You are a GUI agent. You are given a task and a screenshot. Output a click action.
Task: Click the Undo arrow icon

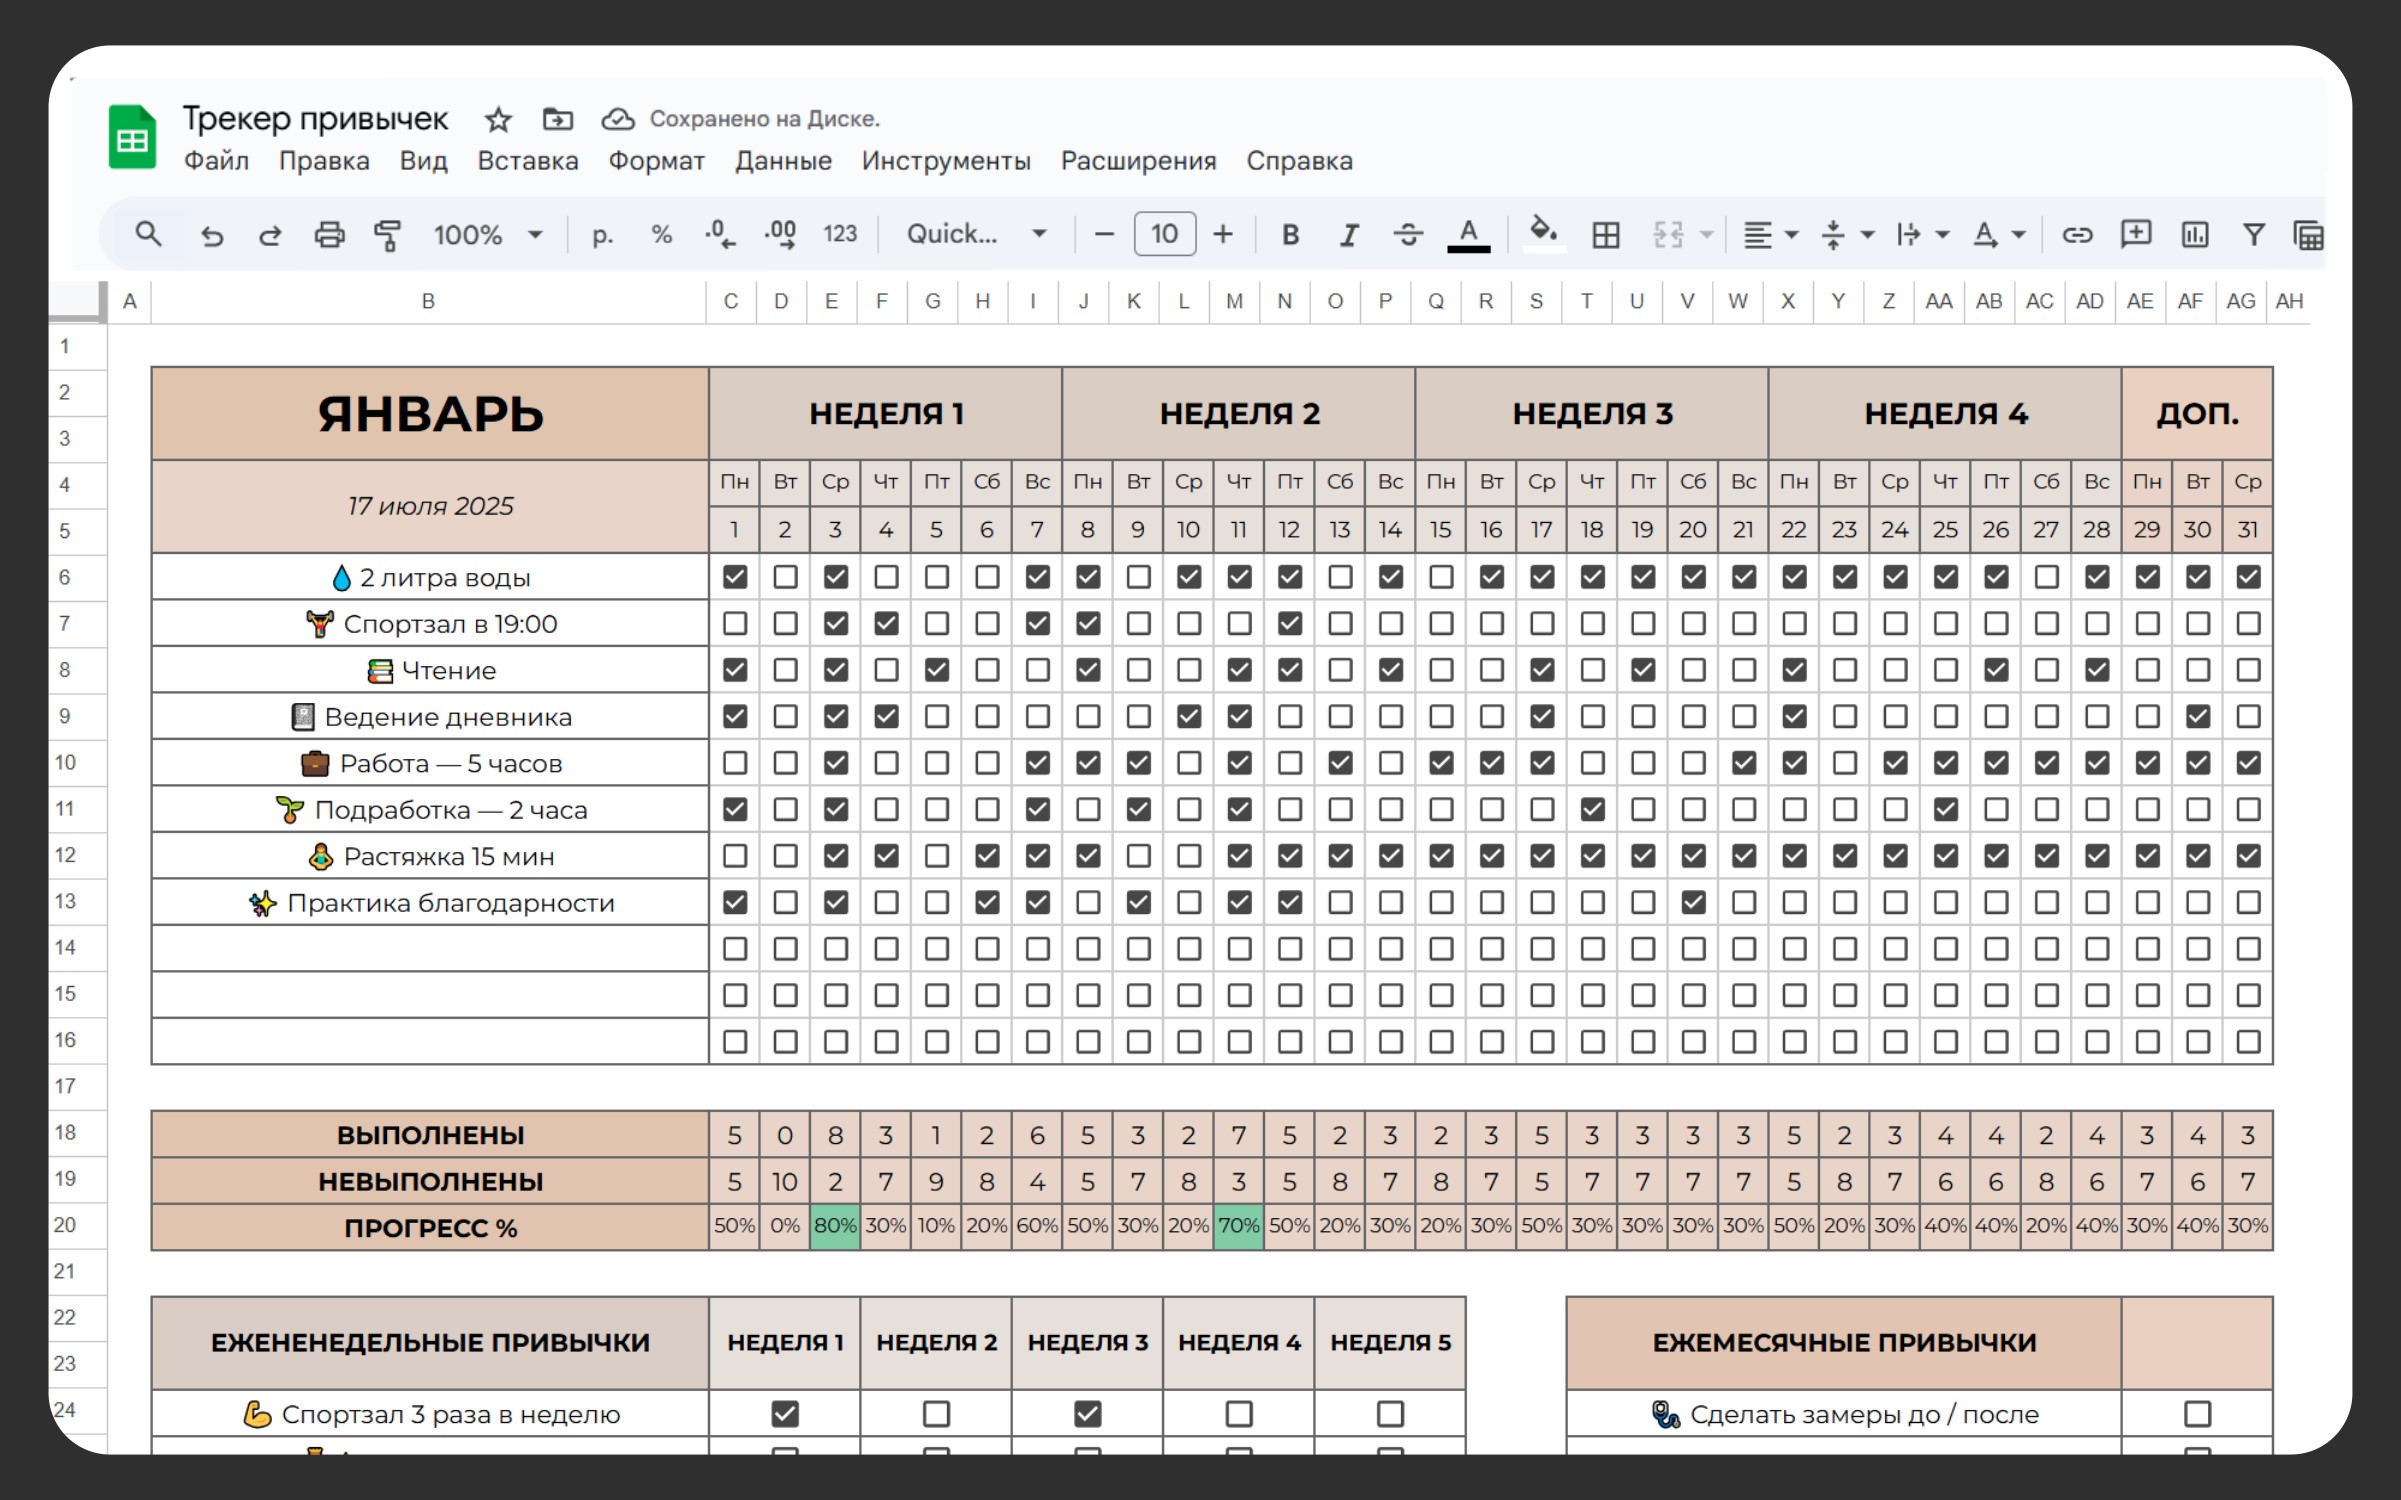pyautogui.click(x=211, y=236)
